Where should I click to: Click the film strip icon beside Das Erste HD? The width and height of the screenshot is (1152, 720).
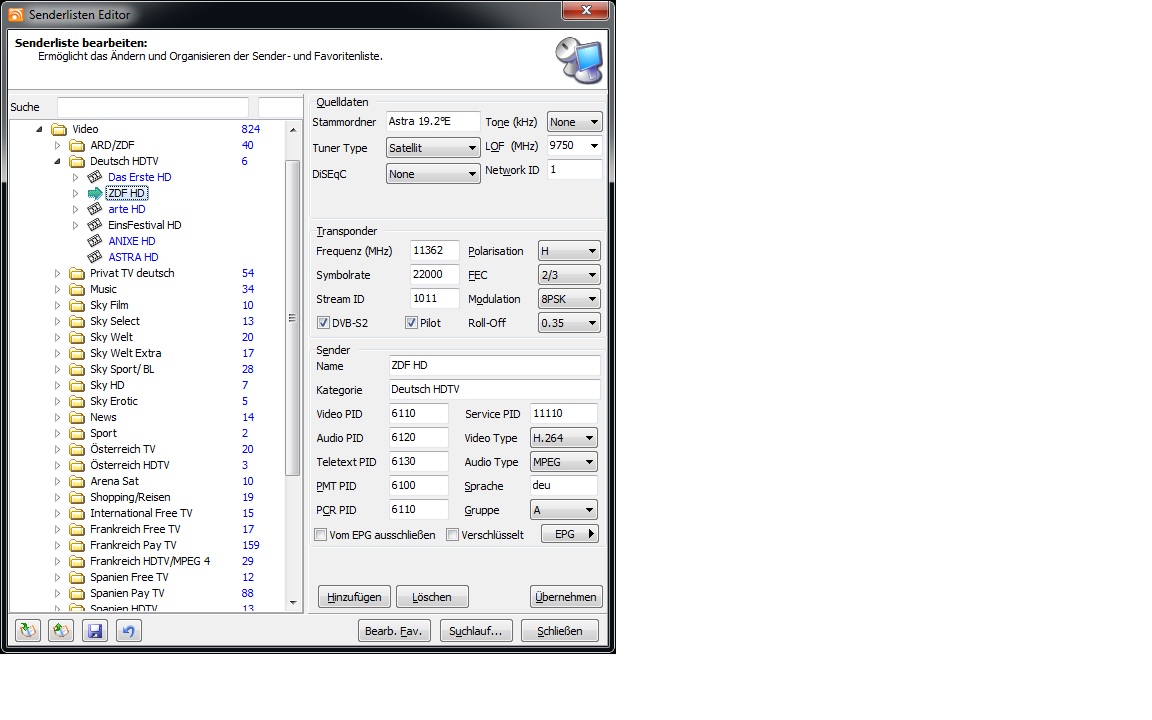click(x=95, y=177)
